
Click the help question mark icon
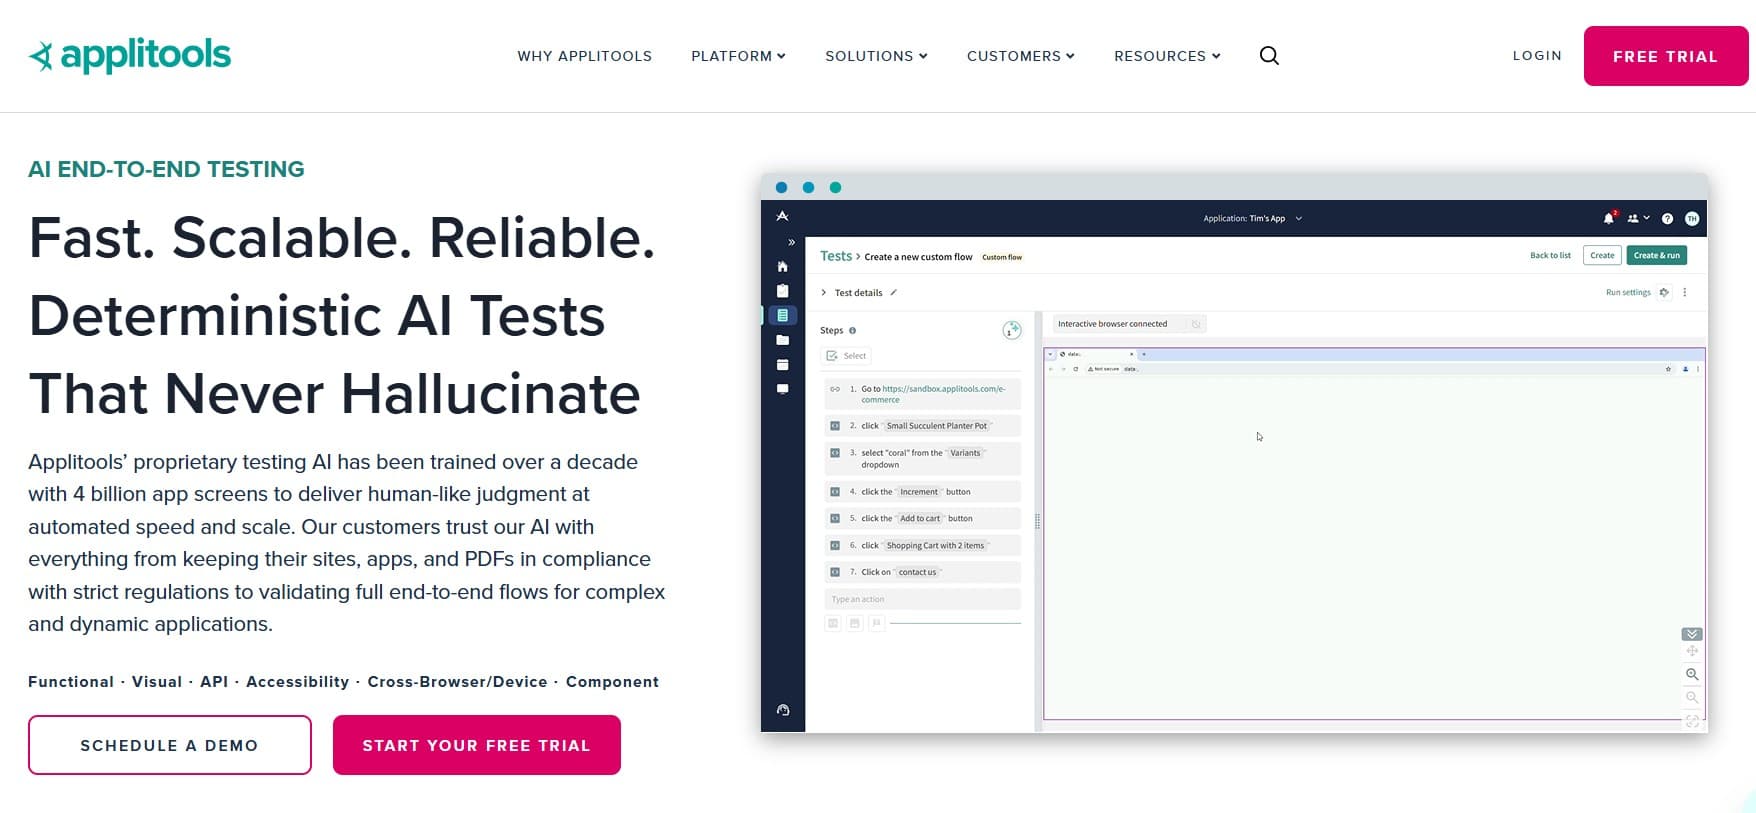coord(1667,218)
